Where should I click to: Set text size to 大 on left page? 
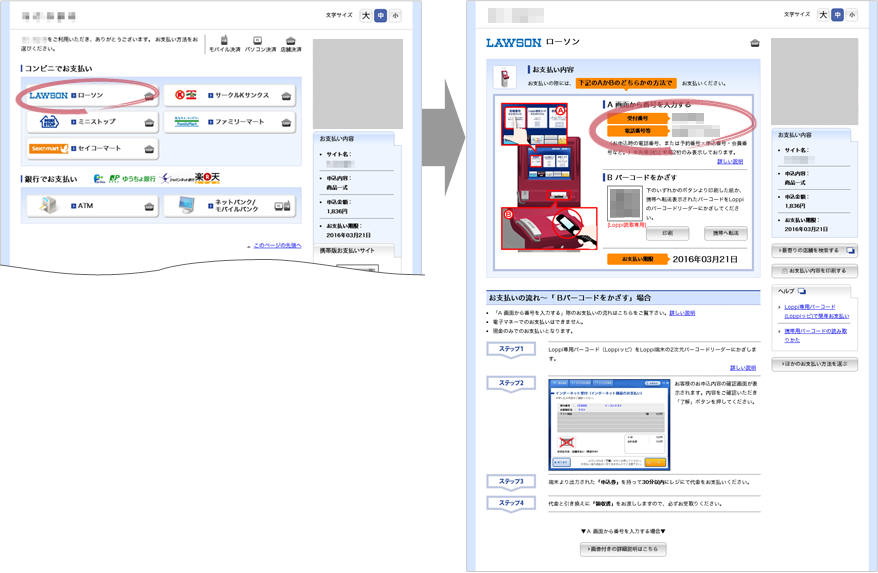coord(366,16)
